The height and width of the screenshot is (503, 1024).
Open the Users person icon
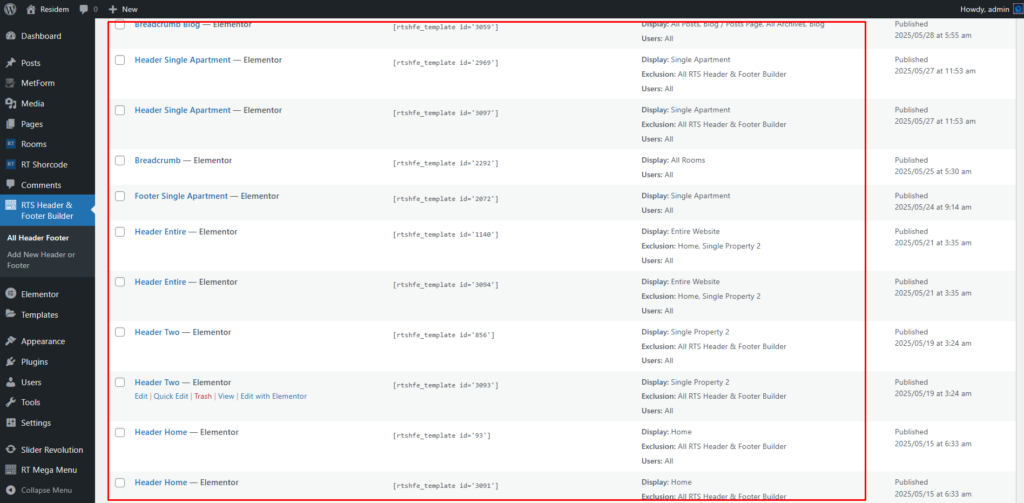(x=10, y=382)
